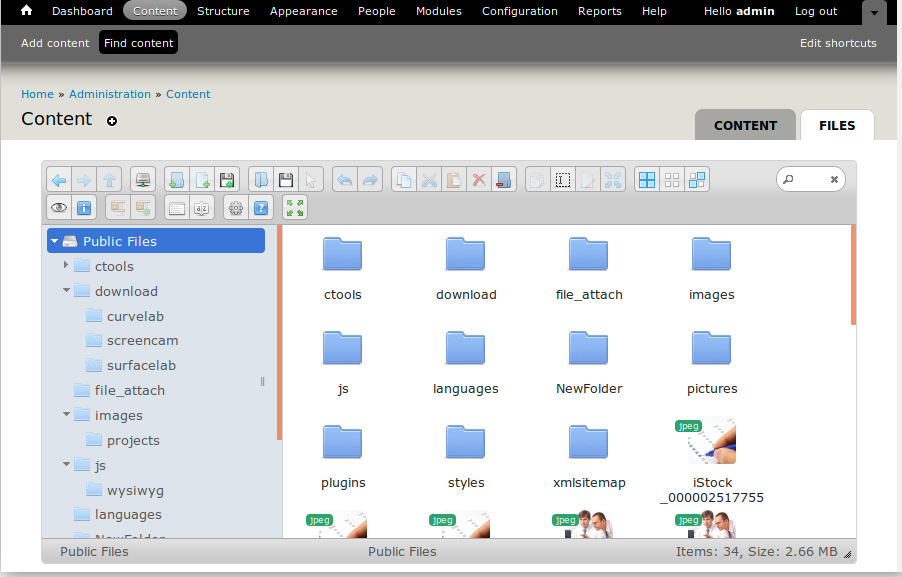
Task: Create a new folder via toolbar icon
Action: tap(177, 180)
